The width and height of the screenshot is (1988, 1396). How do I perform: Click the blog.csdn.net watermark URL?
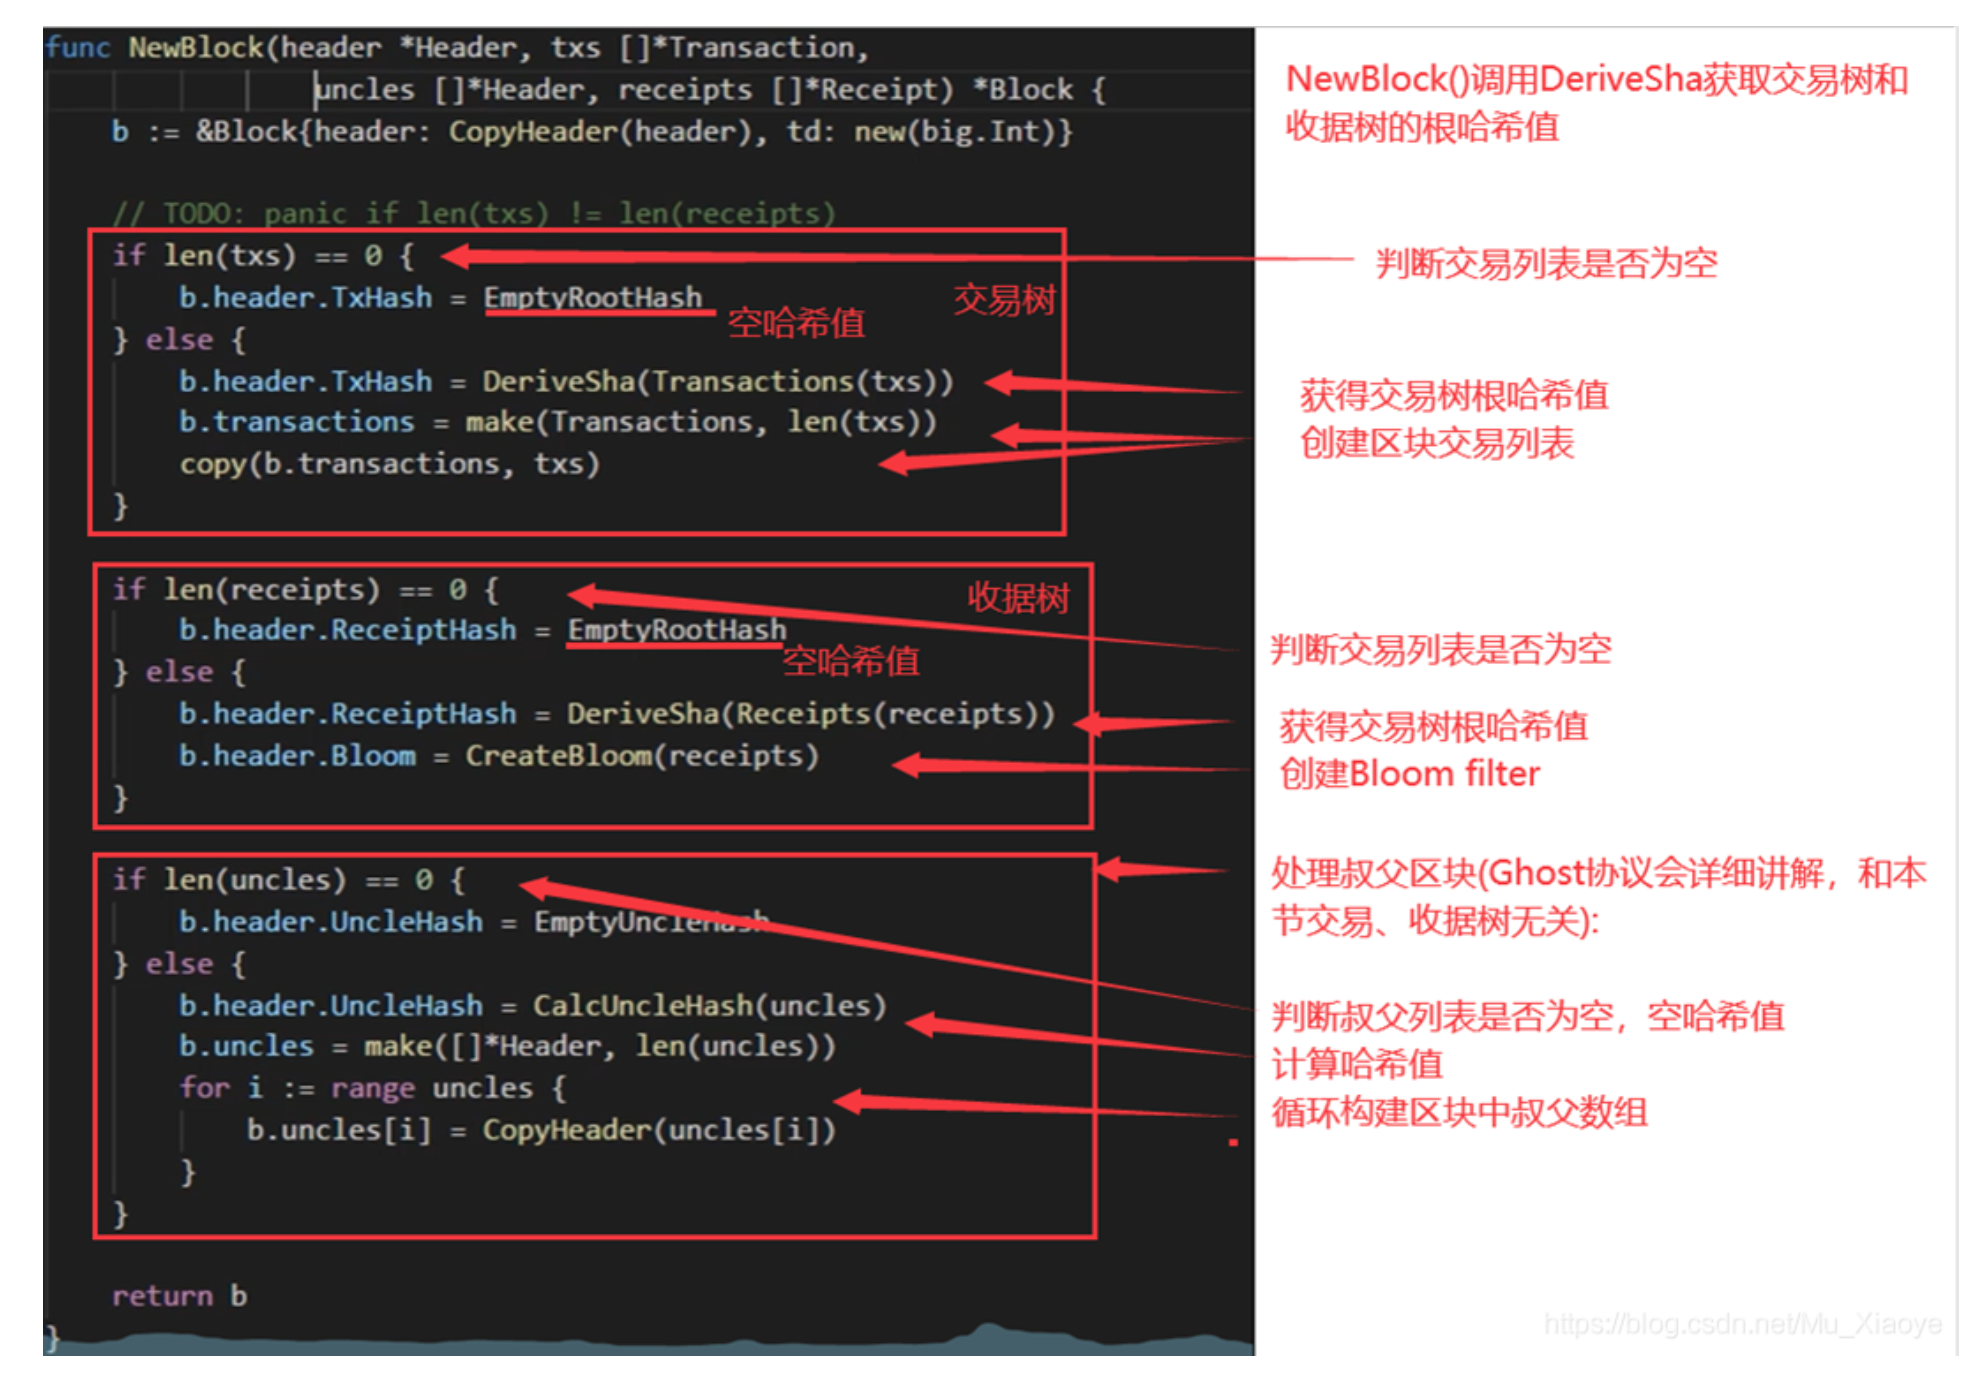(1741, 1323)
